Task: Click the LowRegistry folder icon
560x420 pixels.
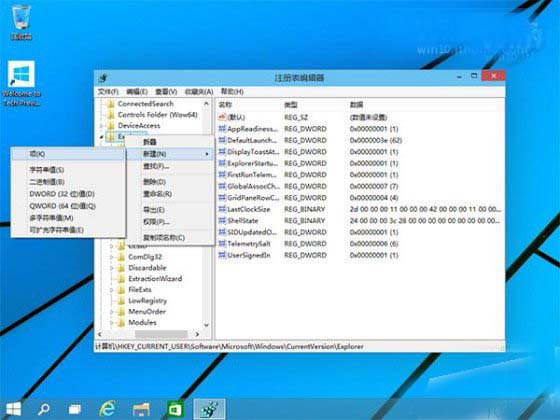Action: [x=121, y=300]
